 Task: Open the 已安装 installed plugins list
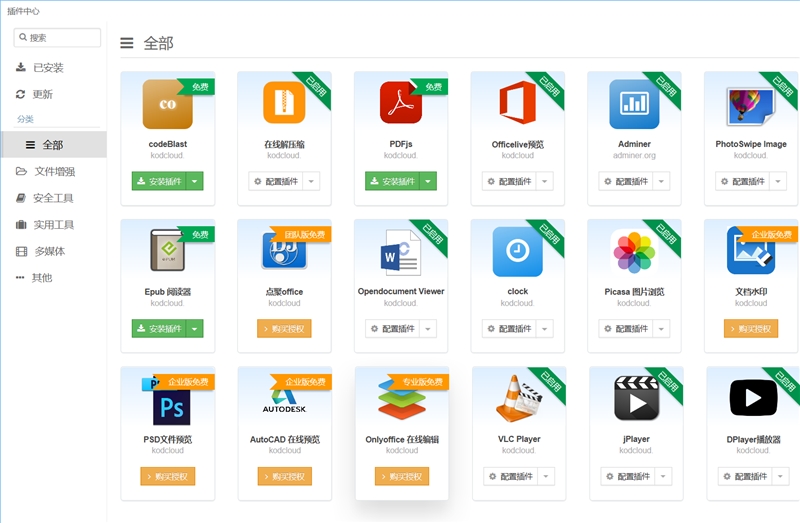[x=54, y=67]
